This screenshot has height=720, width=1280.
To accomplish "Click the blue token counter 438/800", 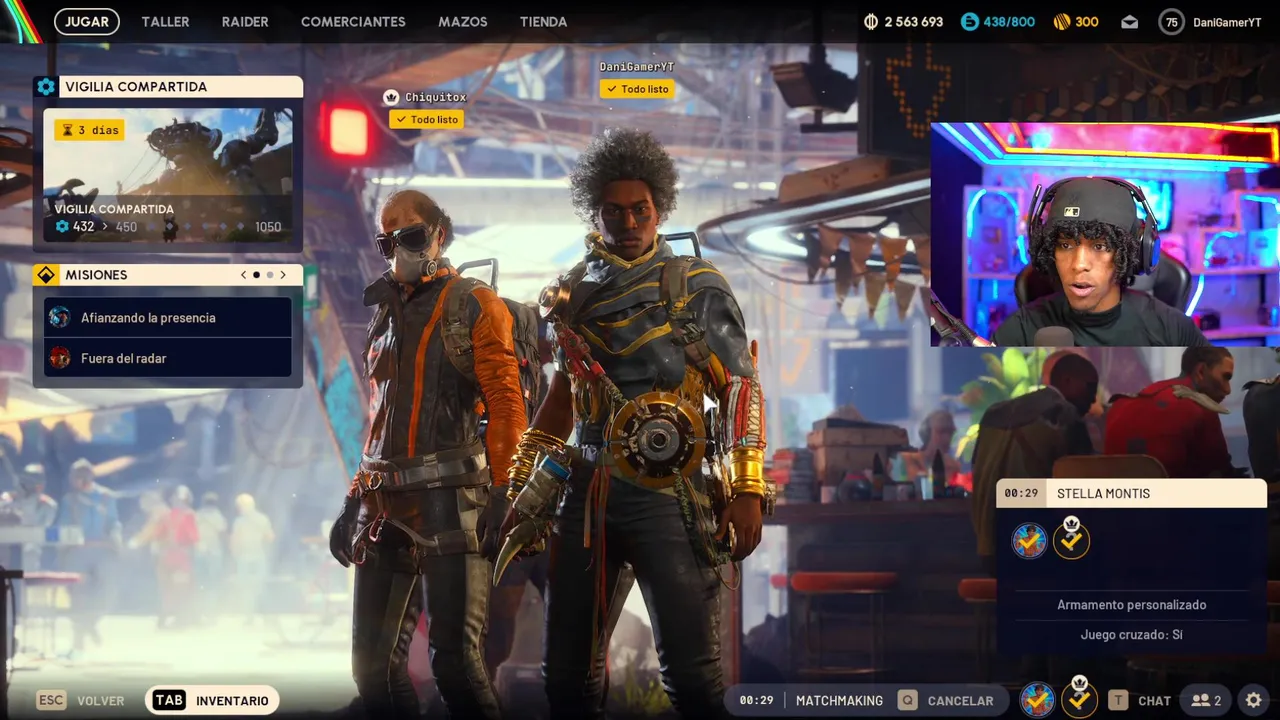I will tap(997, 21).
